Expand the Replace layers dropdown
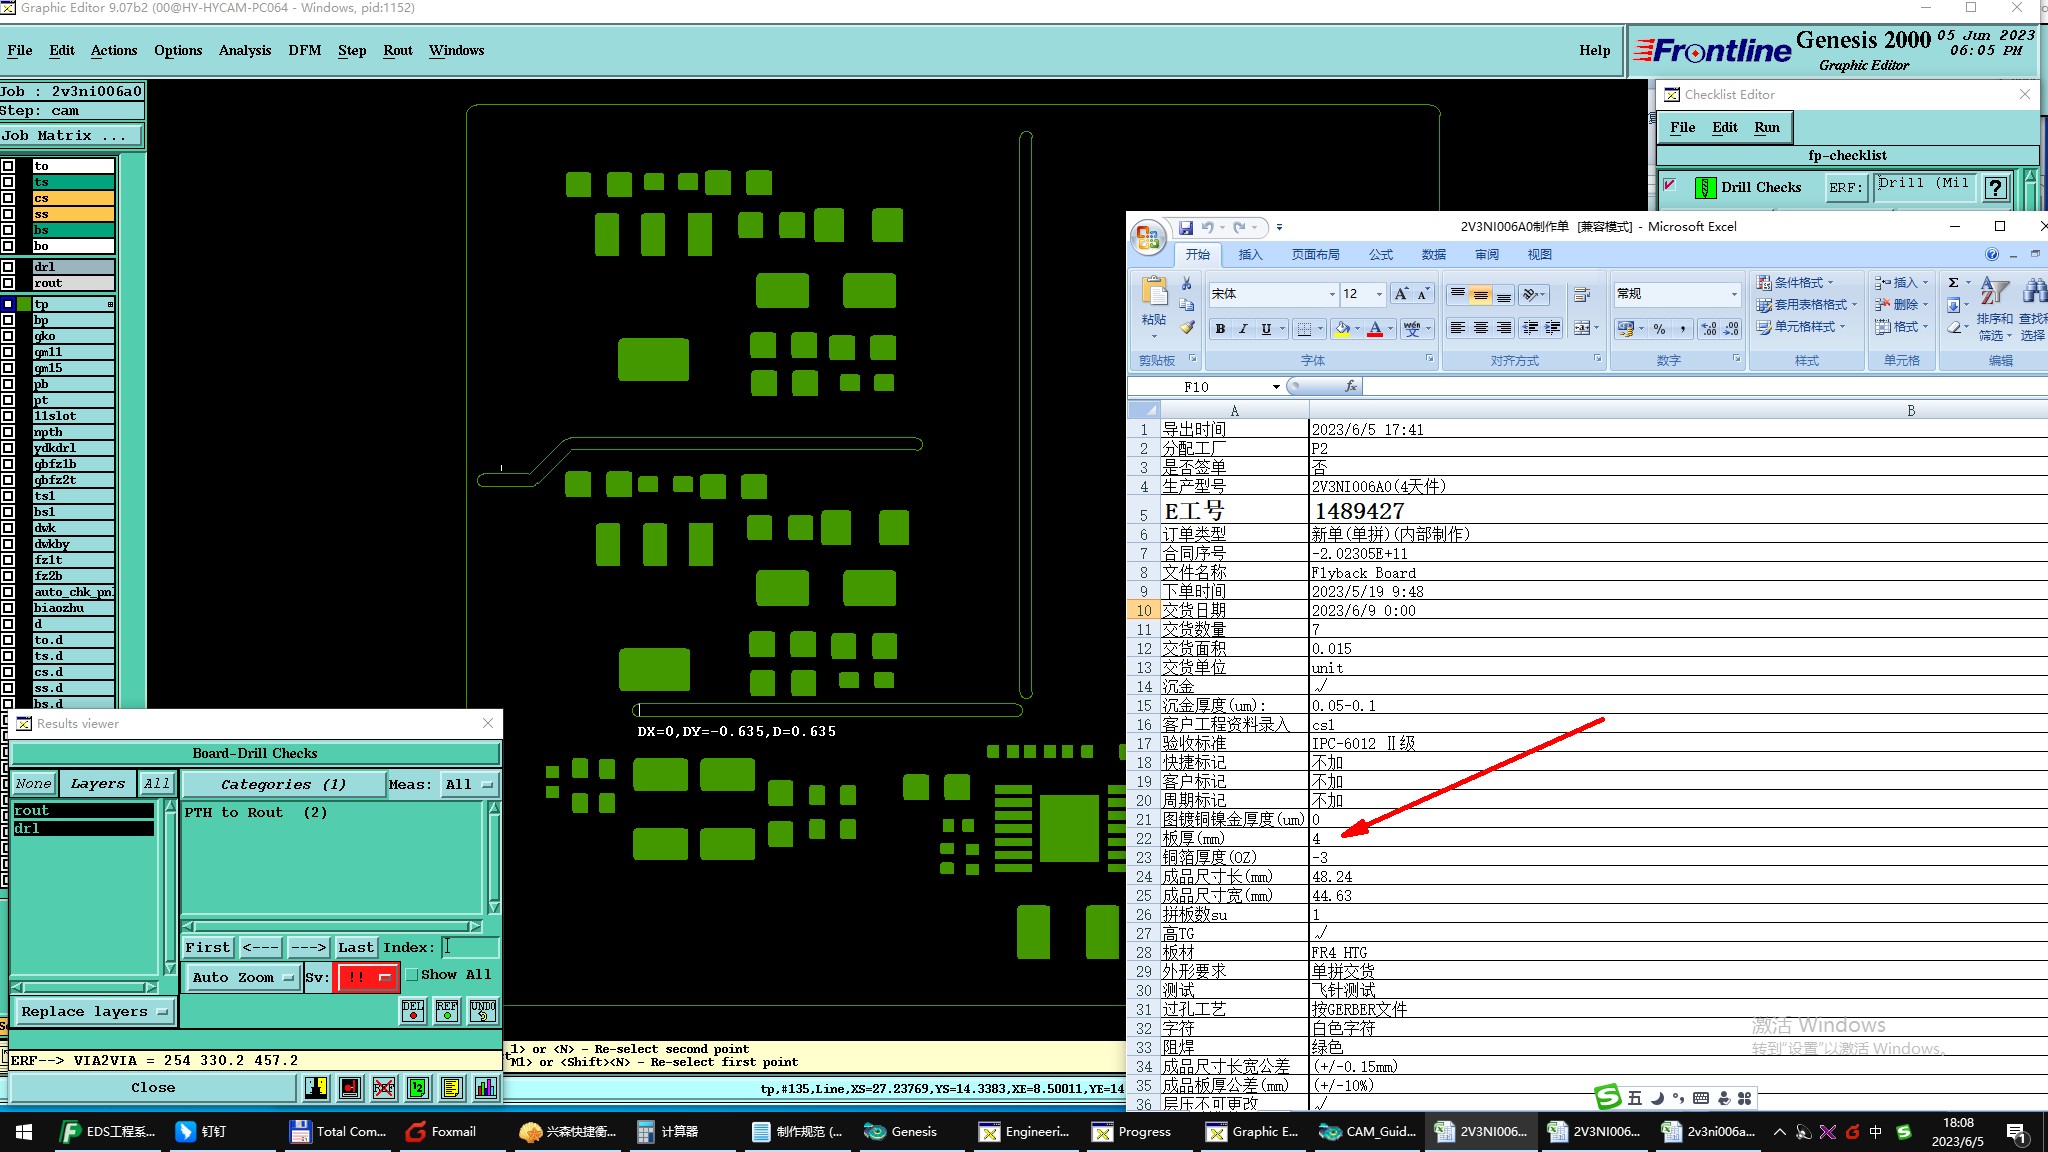 coord(95,1012)
